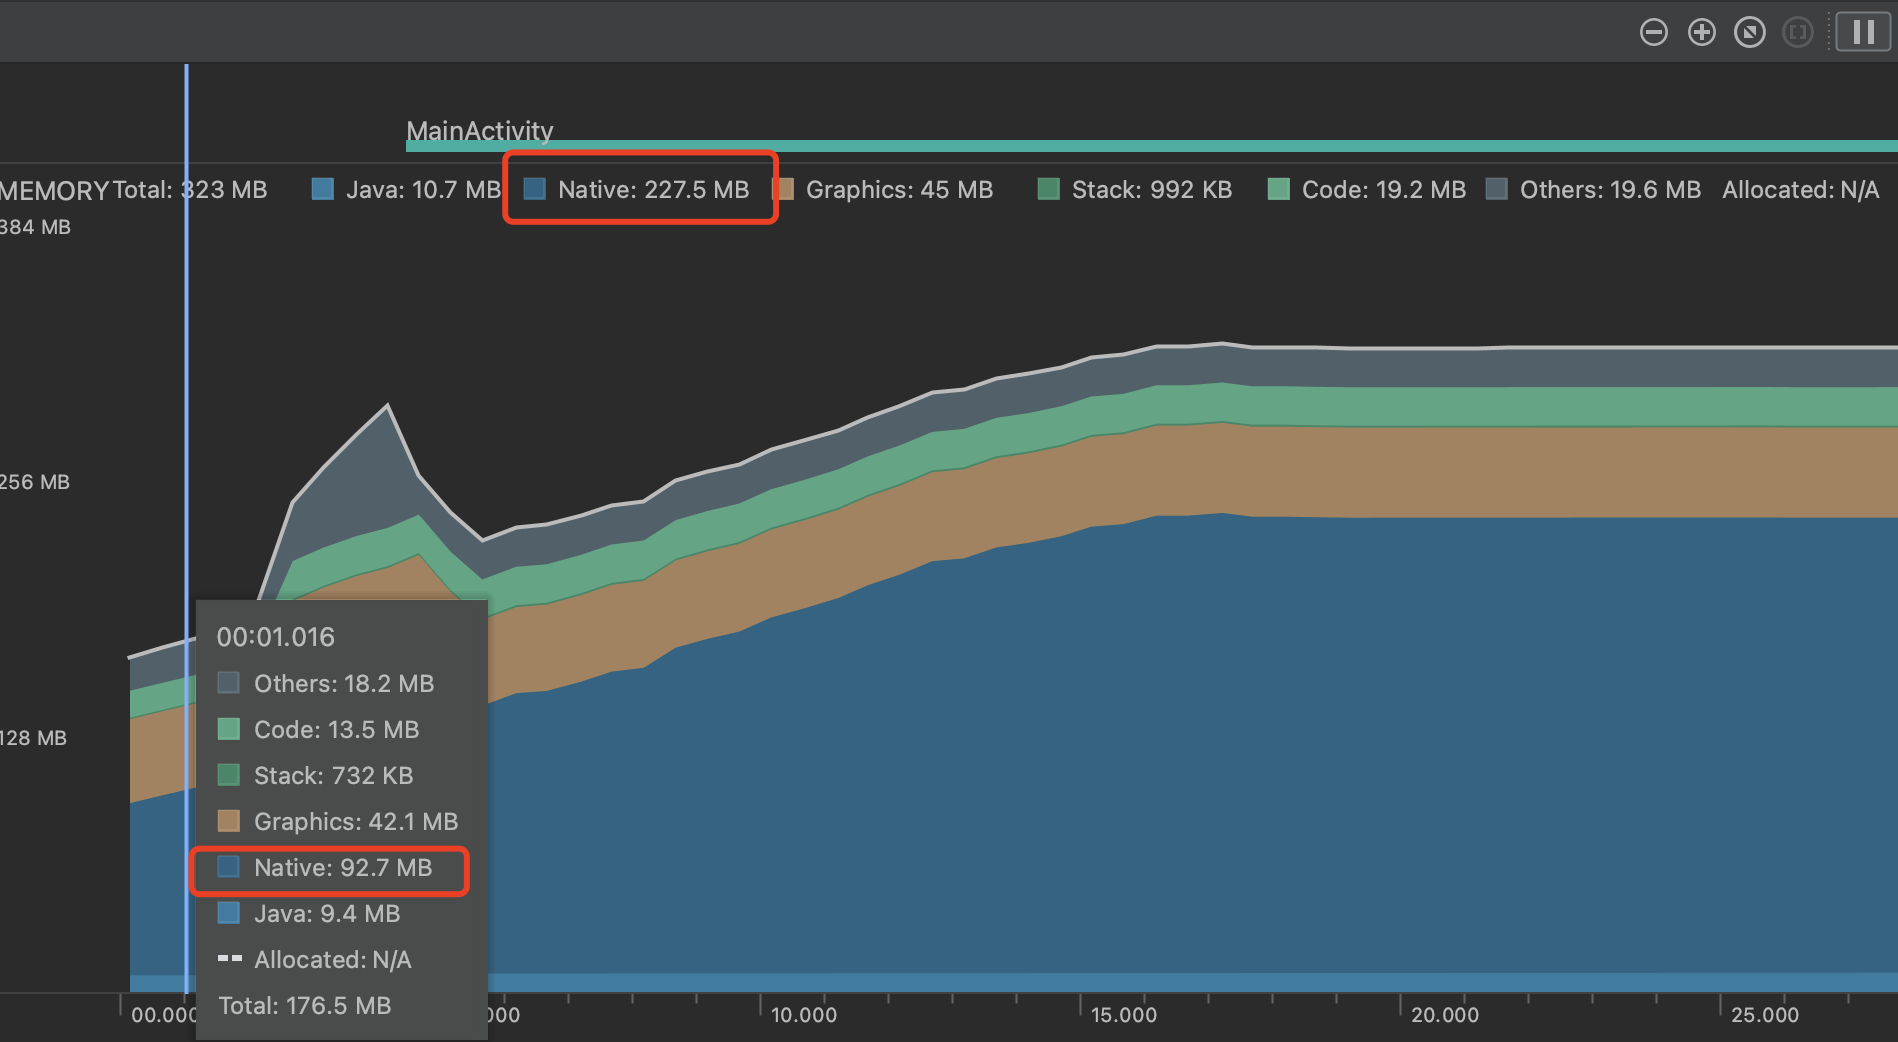Expand the Total: 323 MB memory summary

192,189
